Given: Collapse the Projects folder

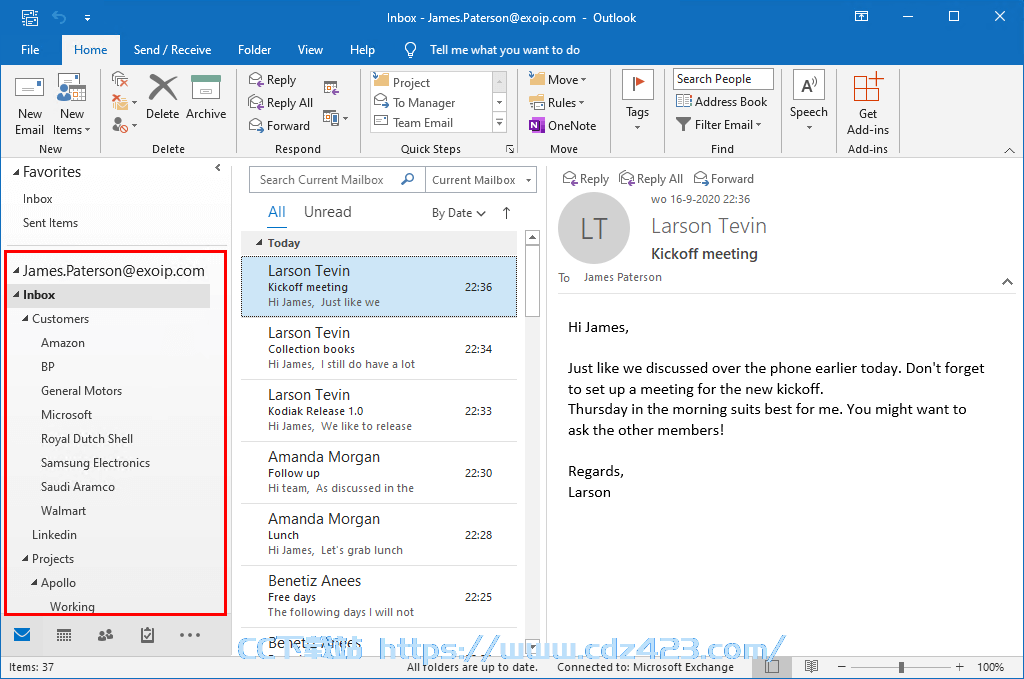Looking at the screenshot, I should [x=25, y=558].
